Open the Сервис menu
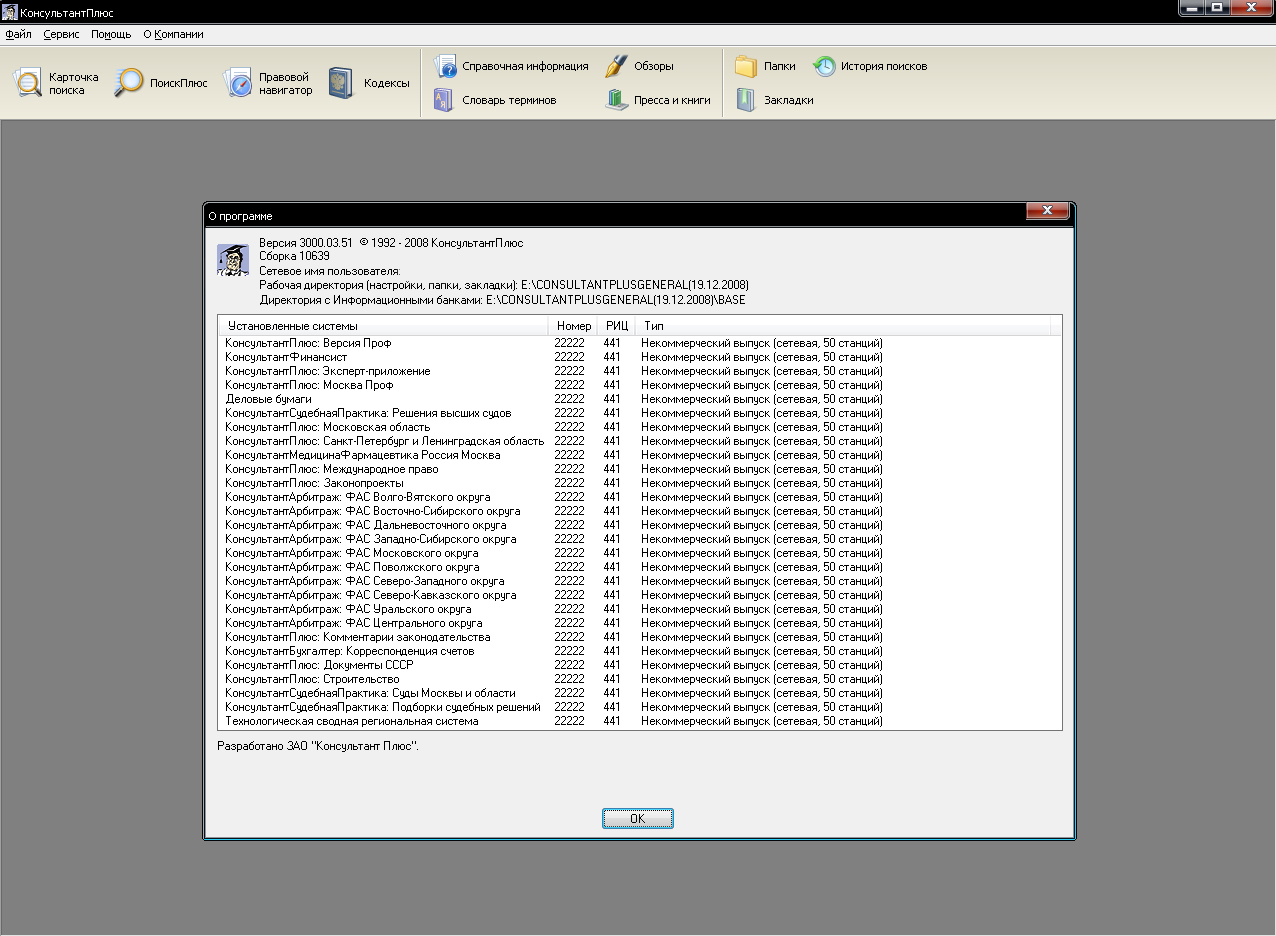Viewport: 1276px width, 936px height. [61, 34]
